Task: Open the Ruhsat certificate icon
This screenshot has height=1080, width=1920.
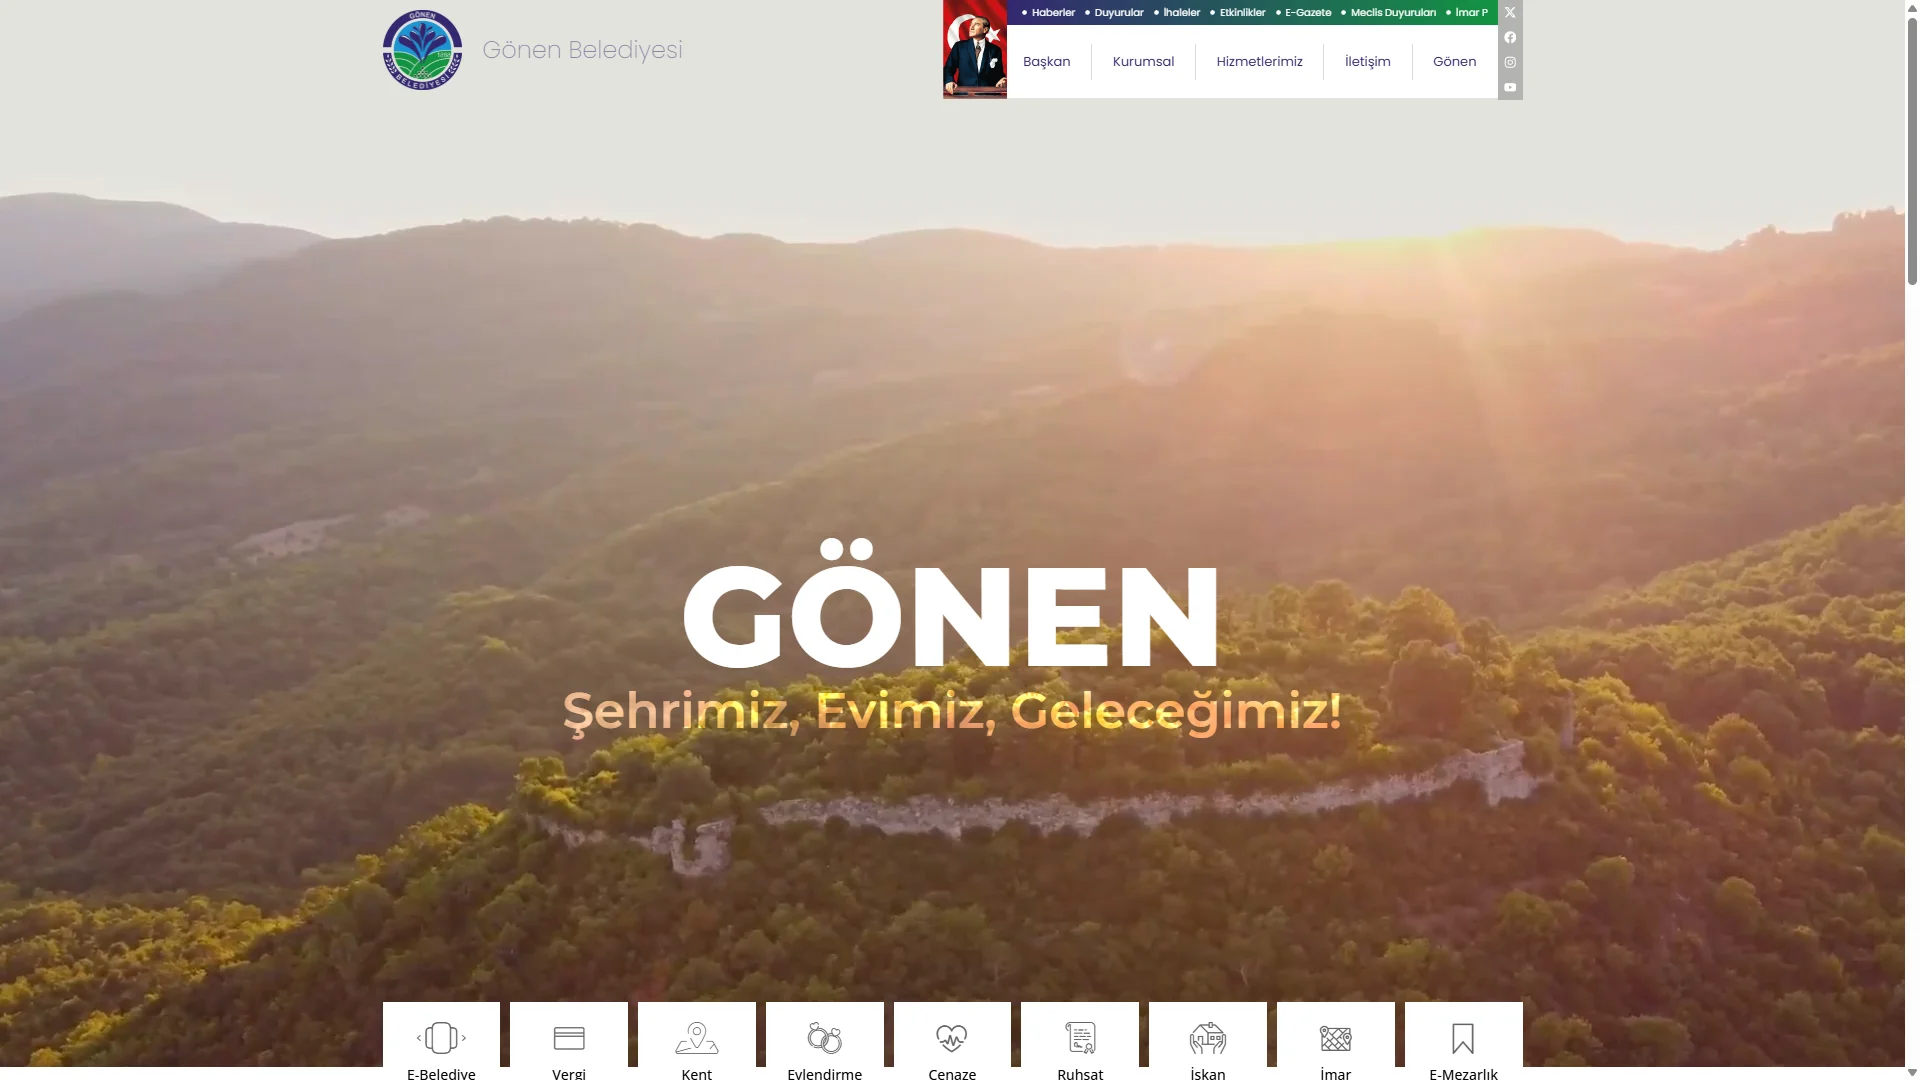Action: tap(1079, 1038)
